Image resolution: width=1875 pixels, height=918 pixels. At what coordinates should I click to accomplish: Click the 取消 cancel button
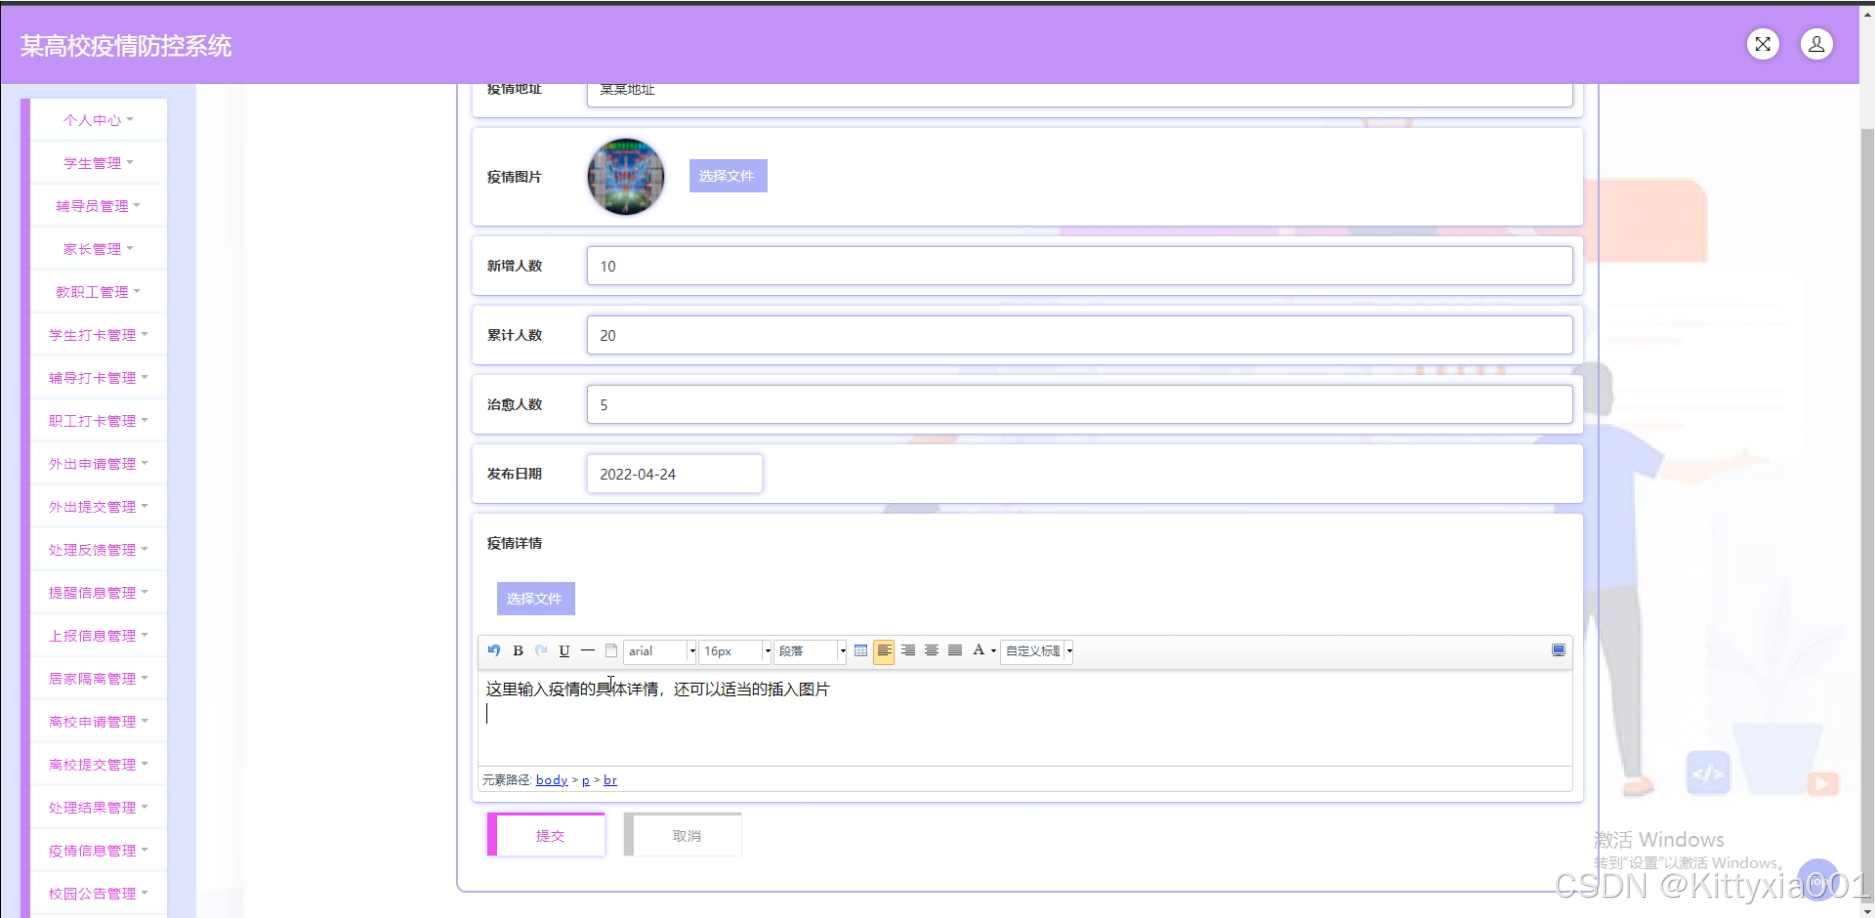click(x=685, y=836)
